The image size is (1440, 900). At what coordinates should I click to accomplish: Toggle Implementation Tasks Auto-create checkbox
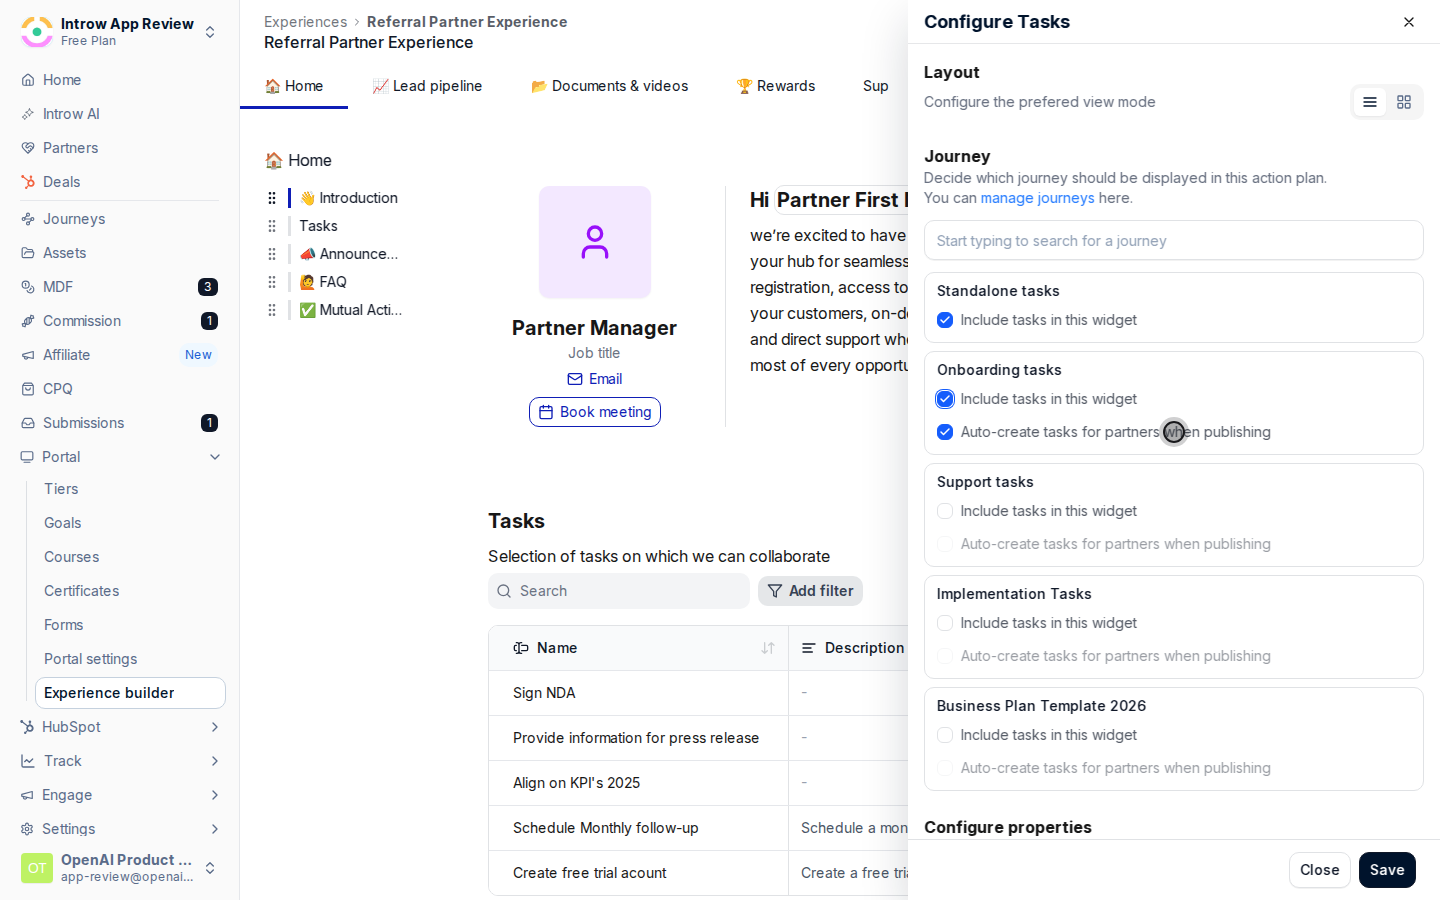(945, 656)
